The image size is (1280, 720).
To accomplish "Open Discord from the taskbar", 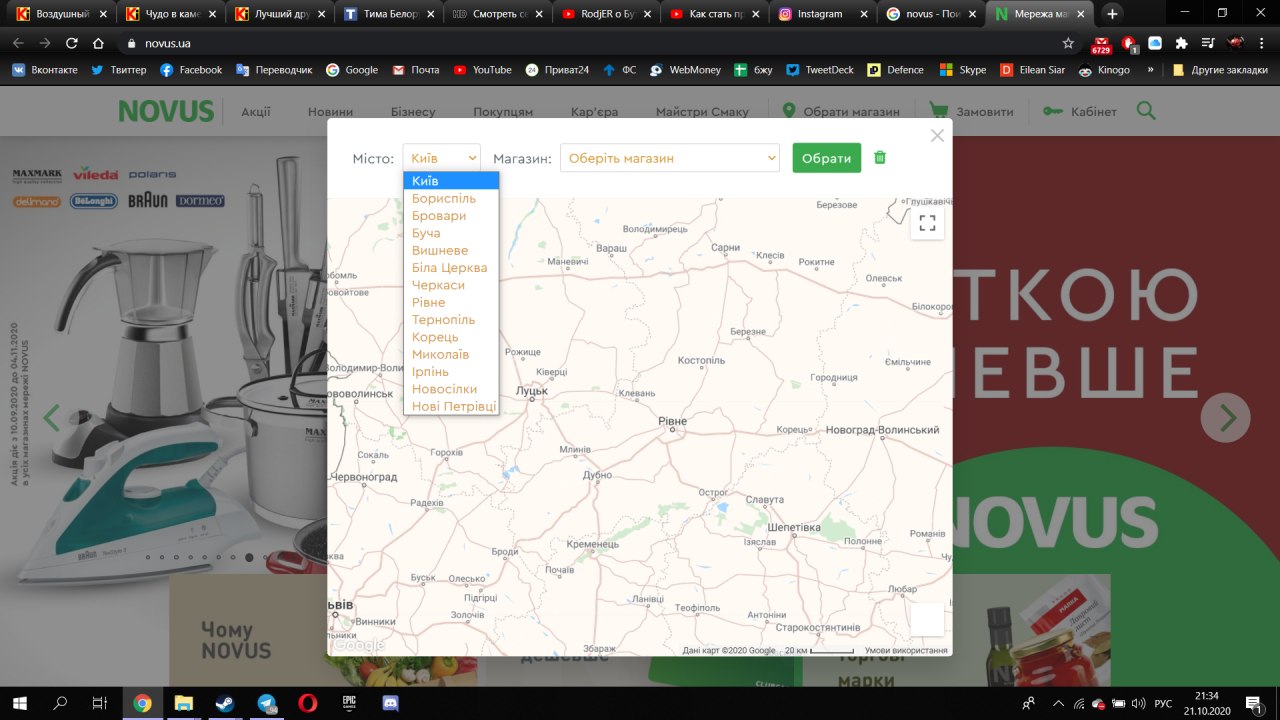I will pos(390,703).
